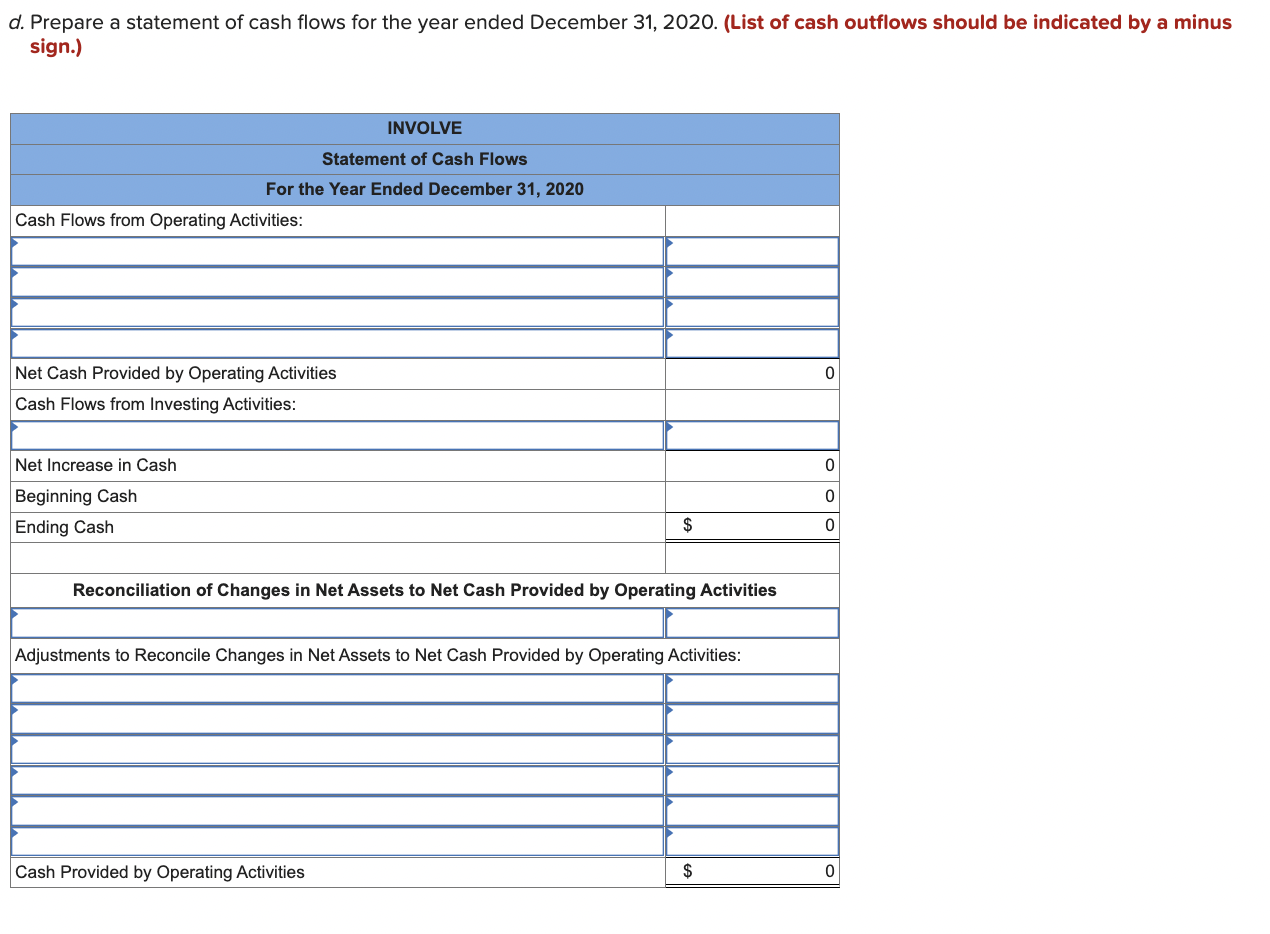1270x934 pixels.
Task: Select the Net Cash Provided by Operating Activities value
Action: point(752,373)
